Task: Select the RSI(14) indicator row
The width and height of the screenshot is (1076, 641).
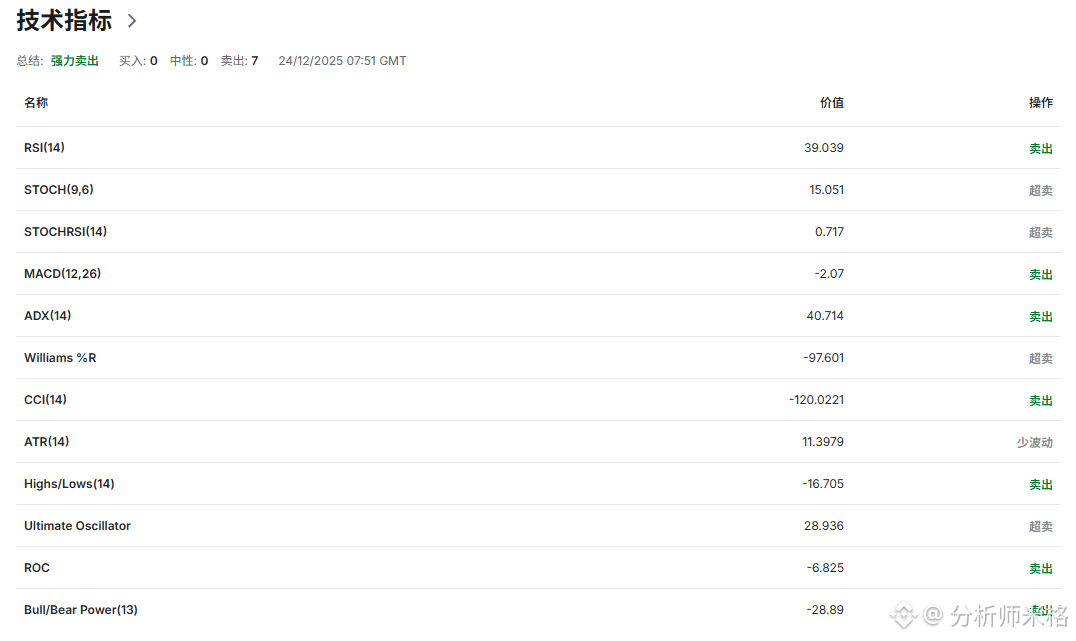Action: tap(538, 148)
